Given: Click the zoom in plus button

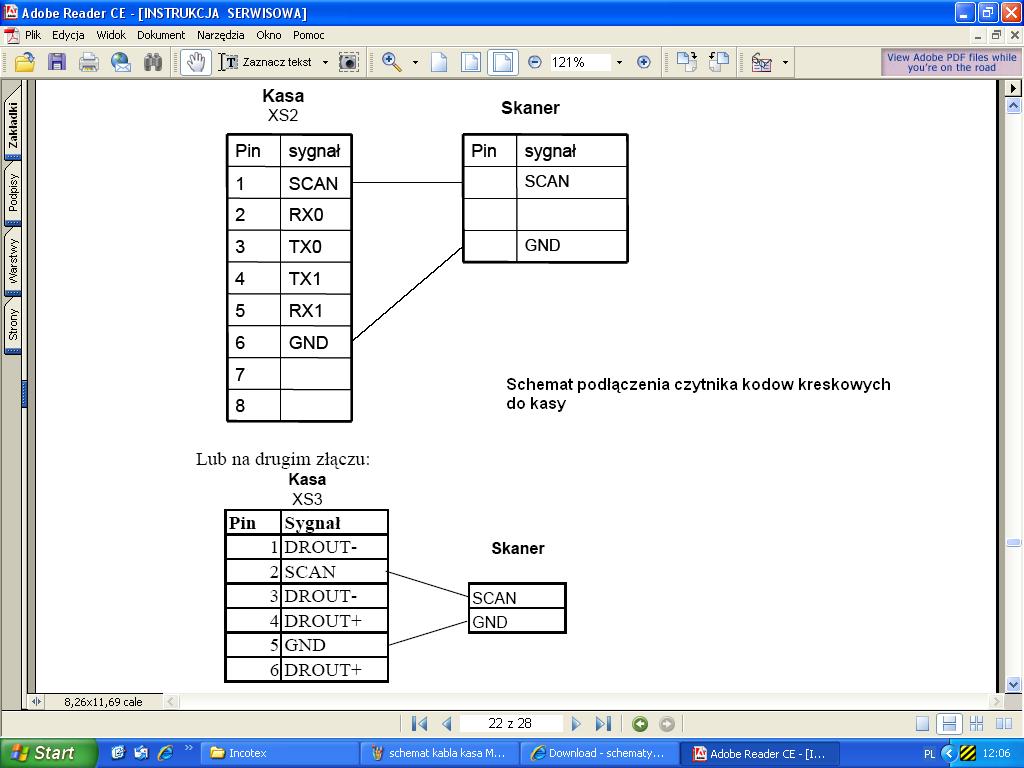Looking at the screenshot, I should tap(644, 62).
